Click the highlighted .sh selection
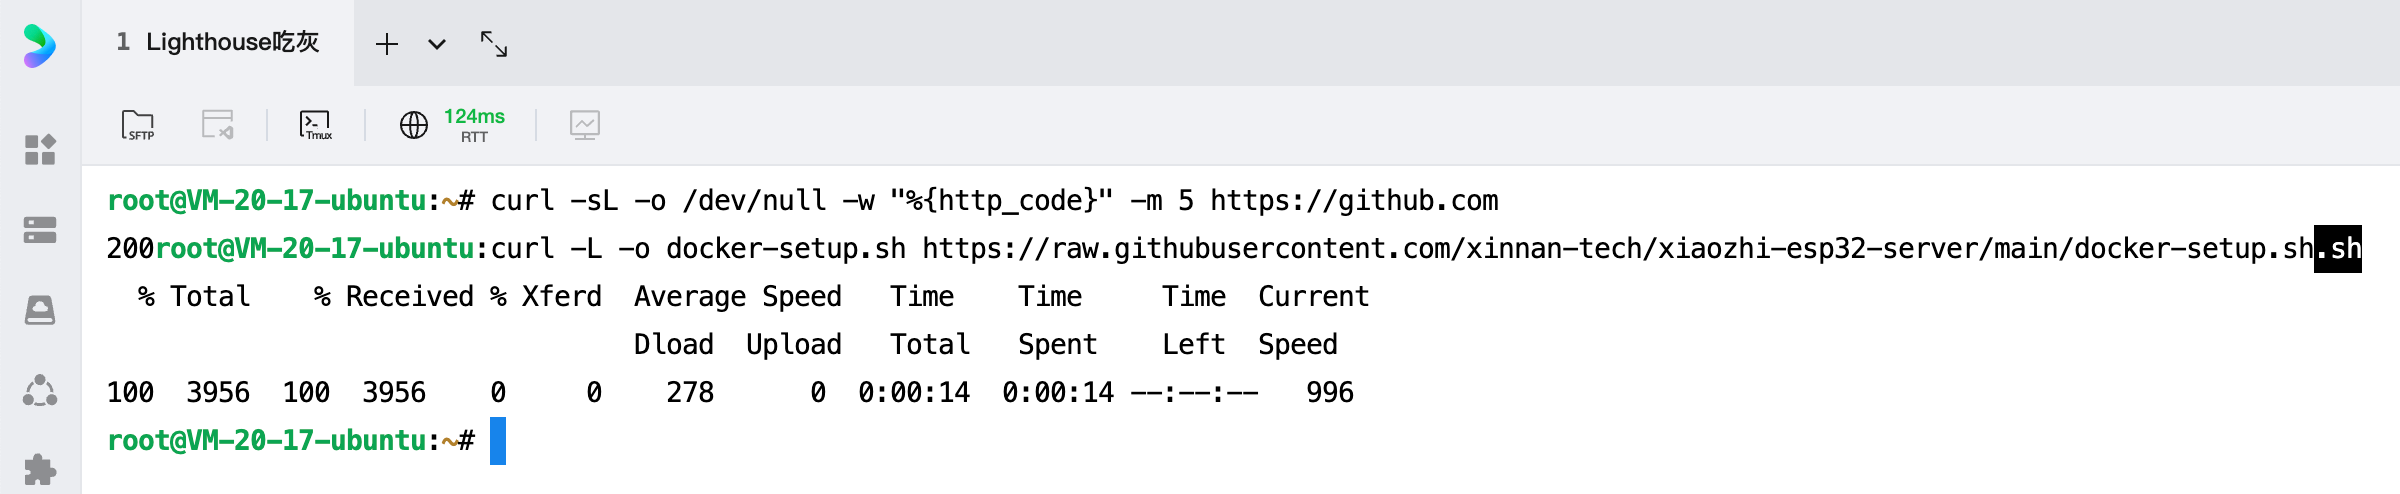 [x=2338, y=249]
